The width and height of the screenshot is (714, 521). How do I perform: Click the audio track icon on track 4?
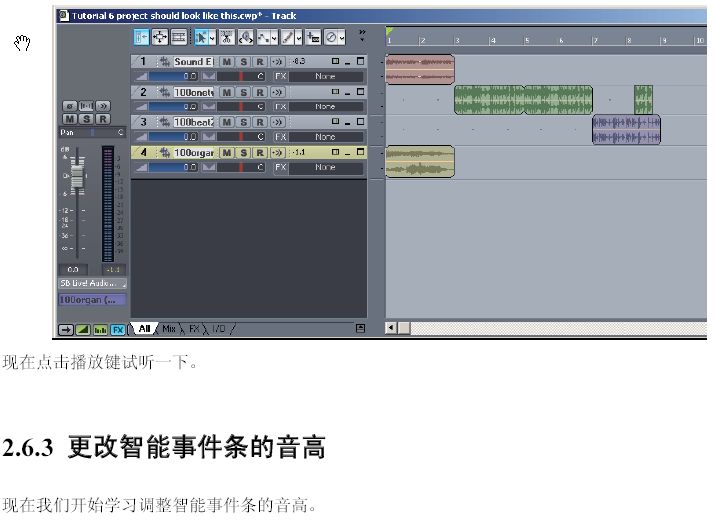[164, 153]
